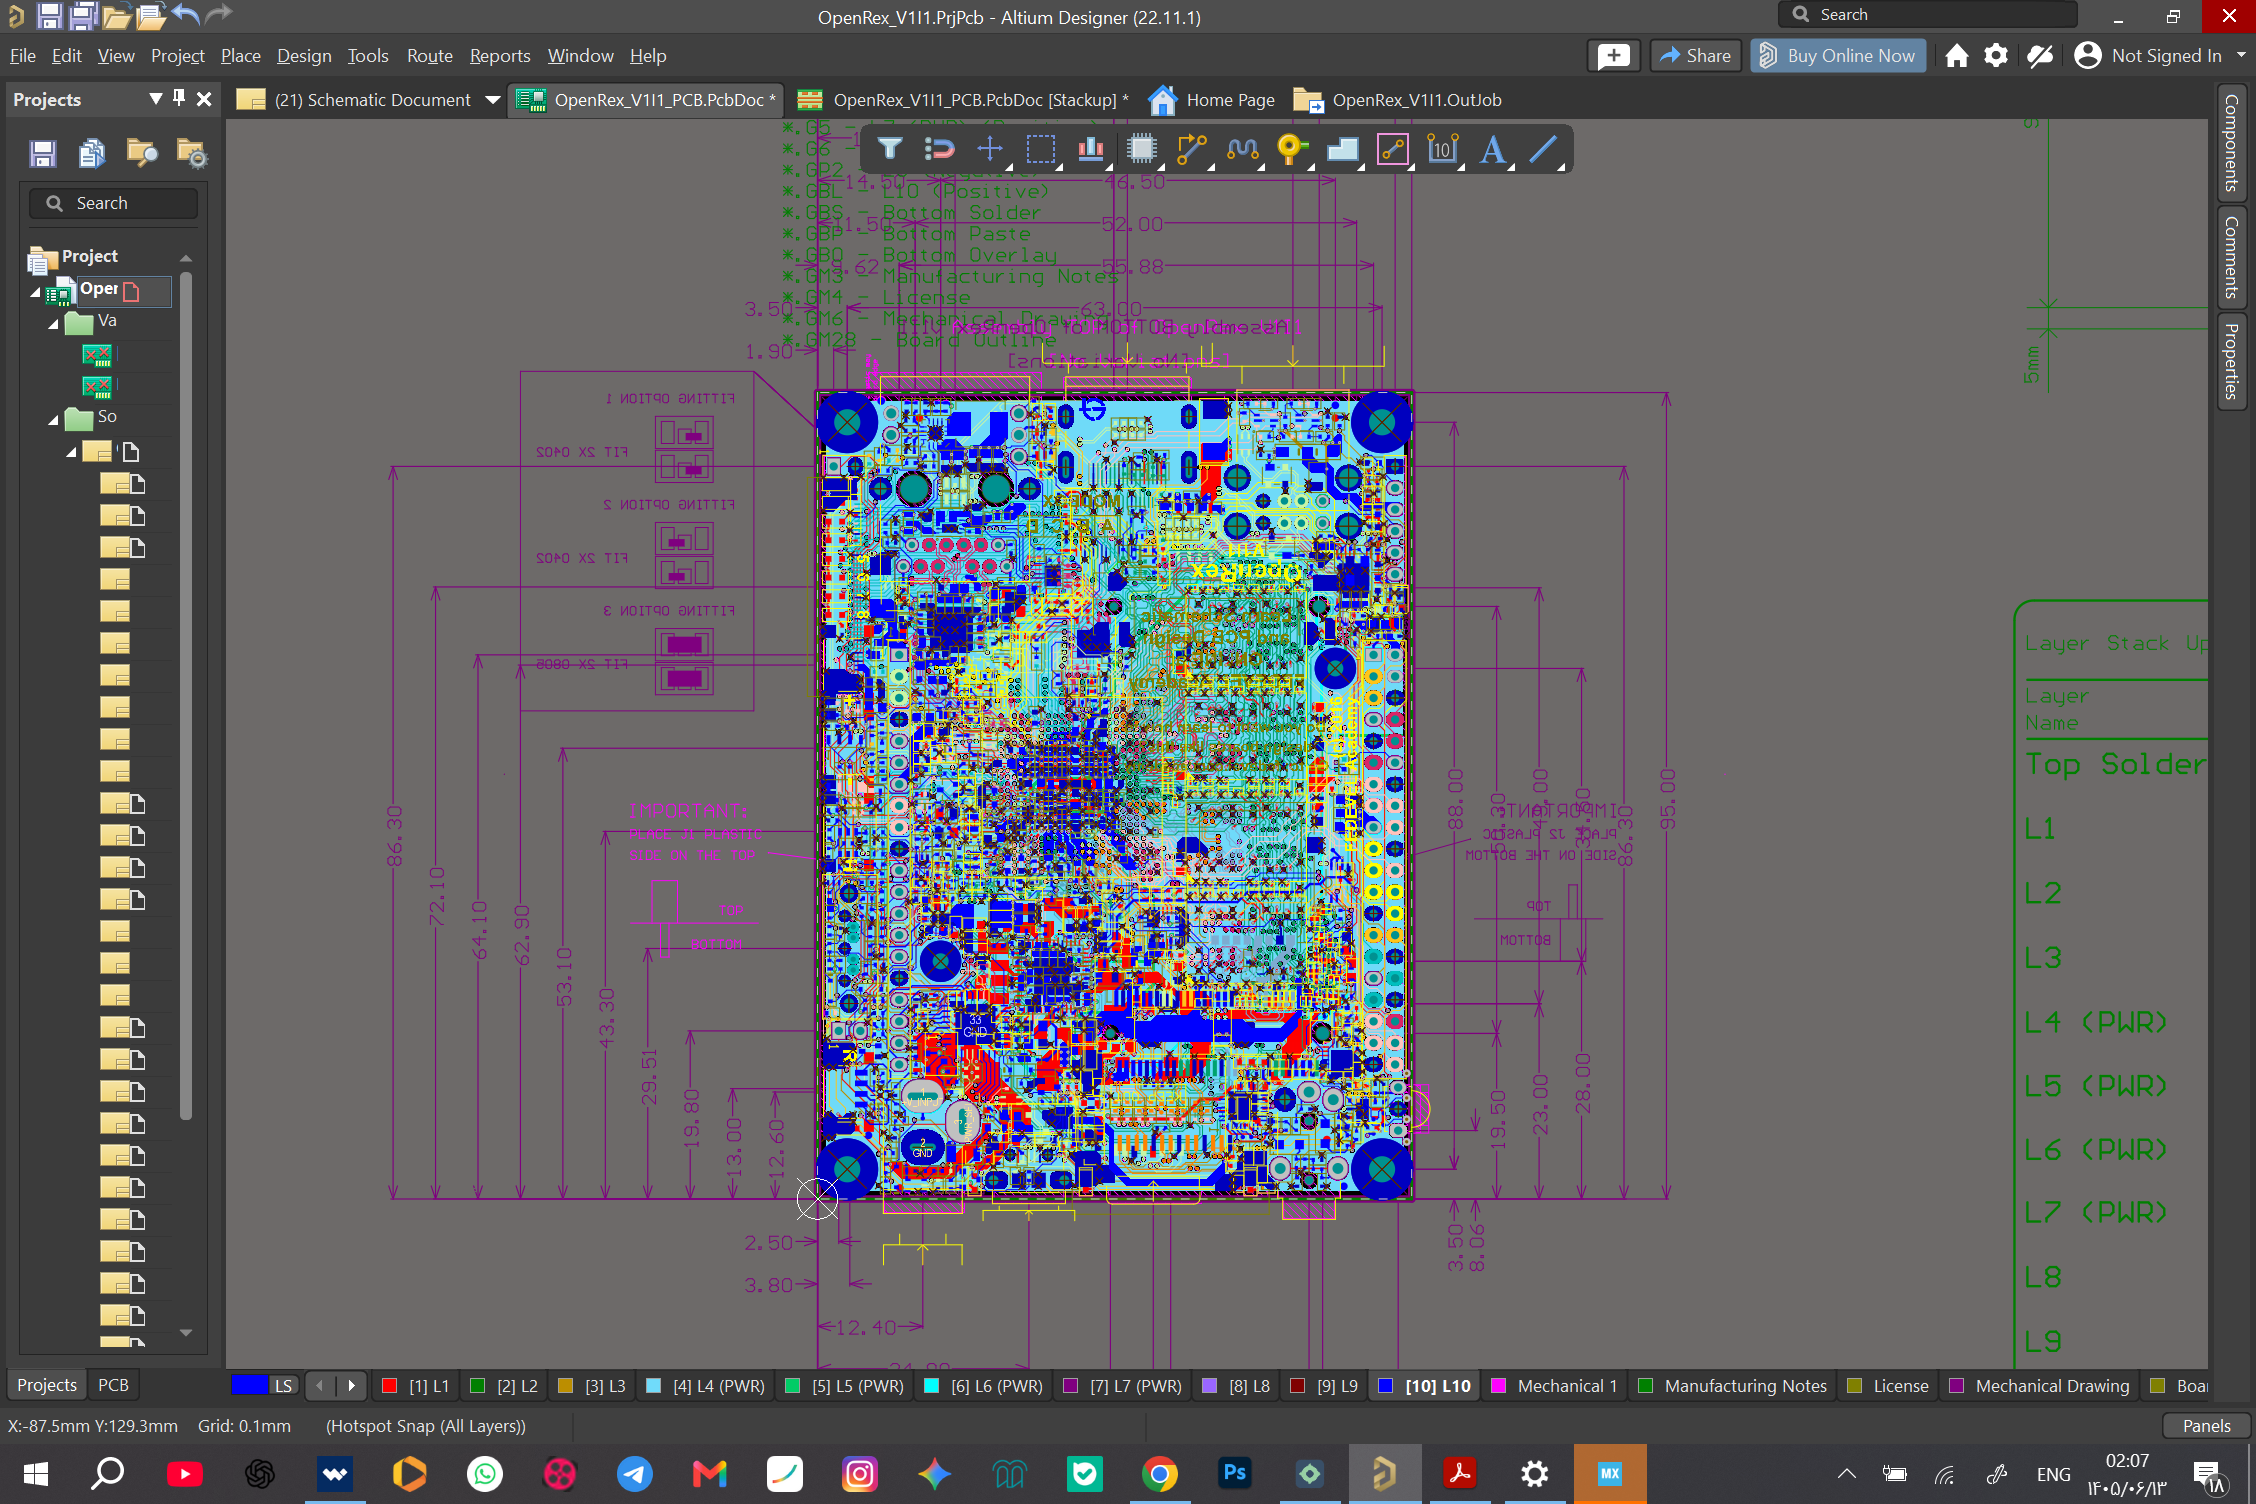Viewport: 2256px width, 1504px height.
Task: Switch to the OpenRex_V1I1_PCB.PcbDoc [Stackup] tab
Action: pyautogui.click(x=964, y=100)
